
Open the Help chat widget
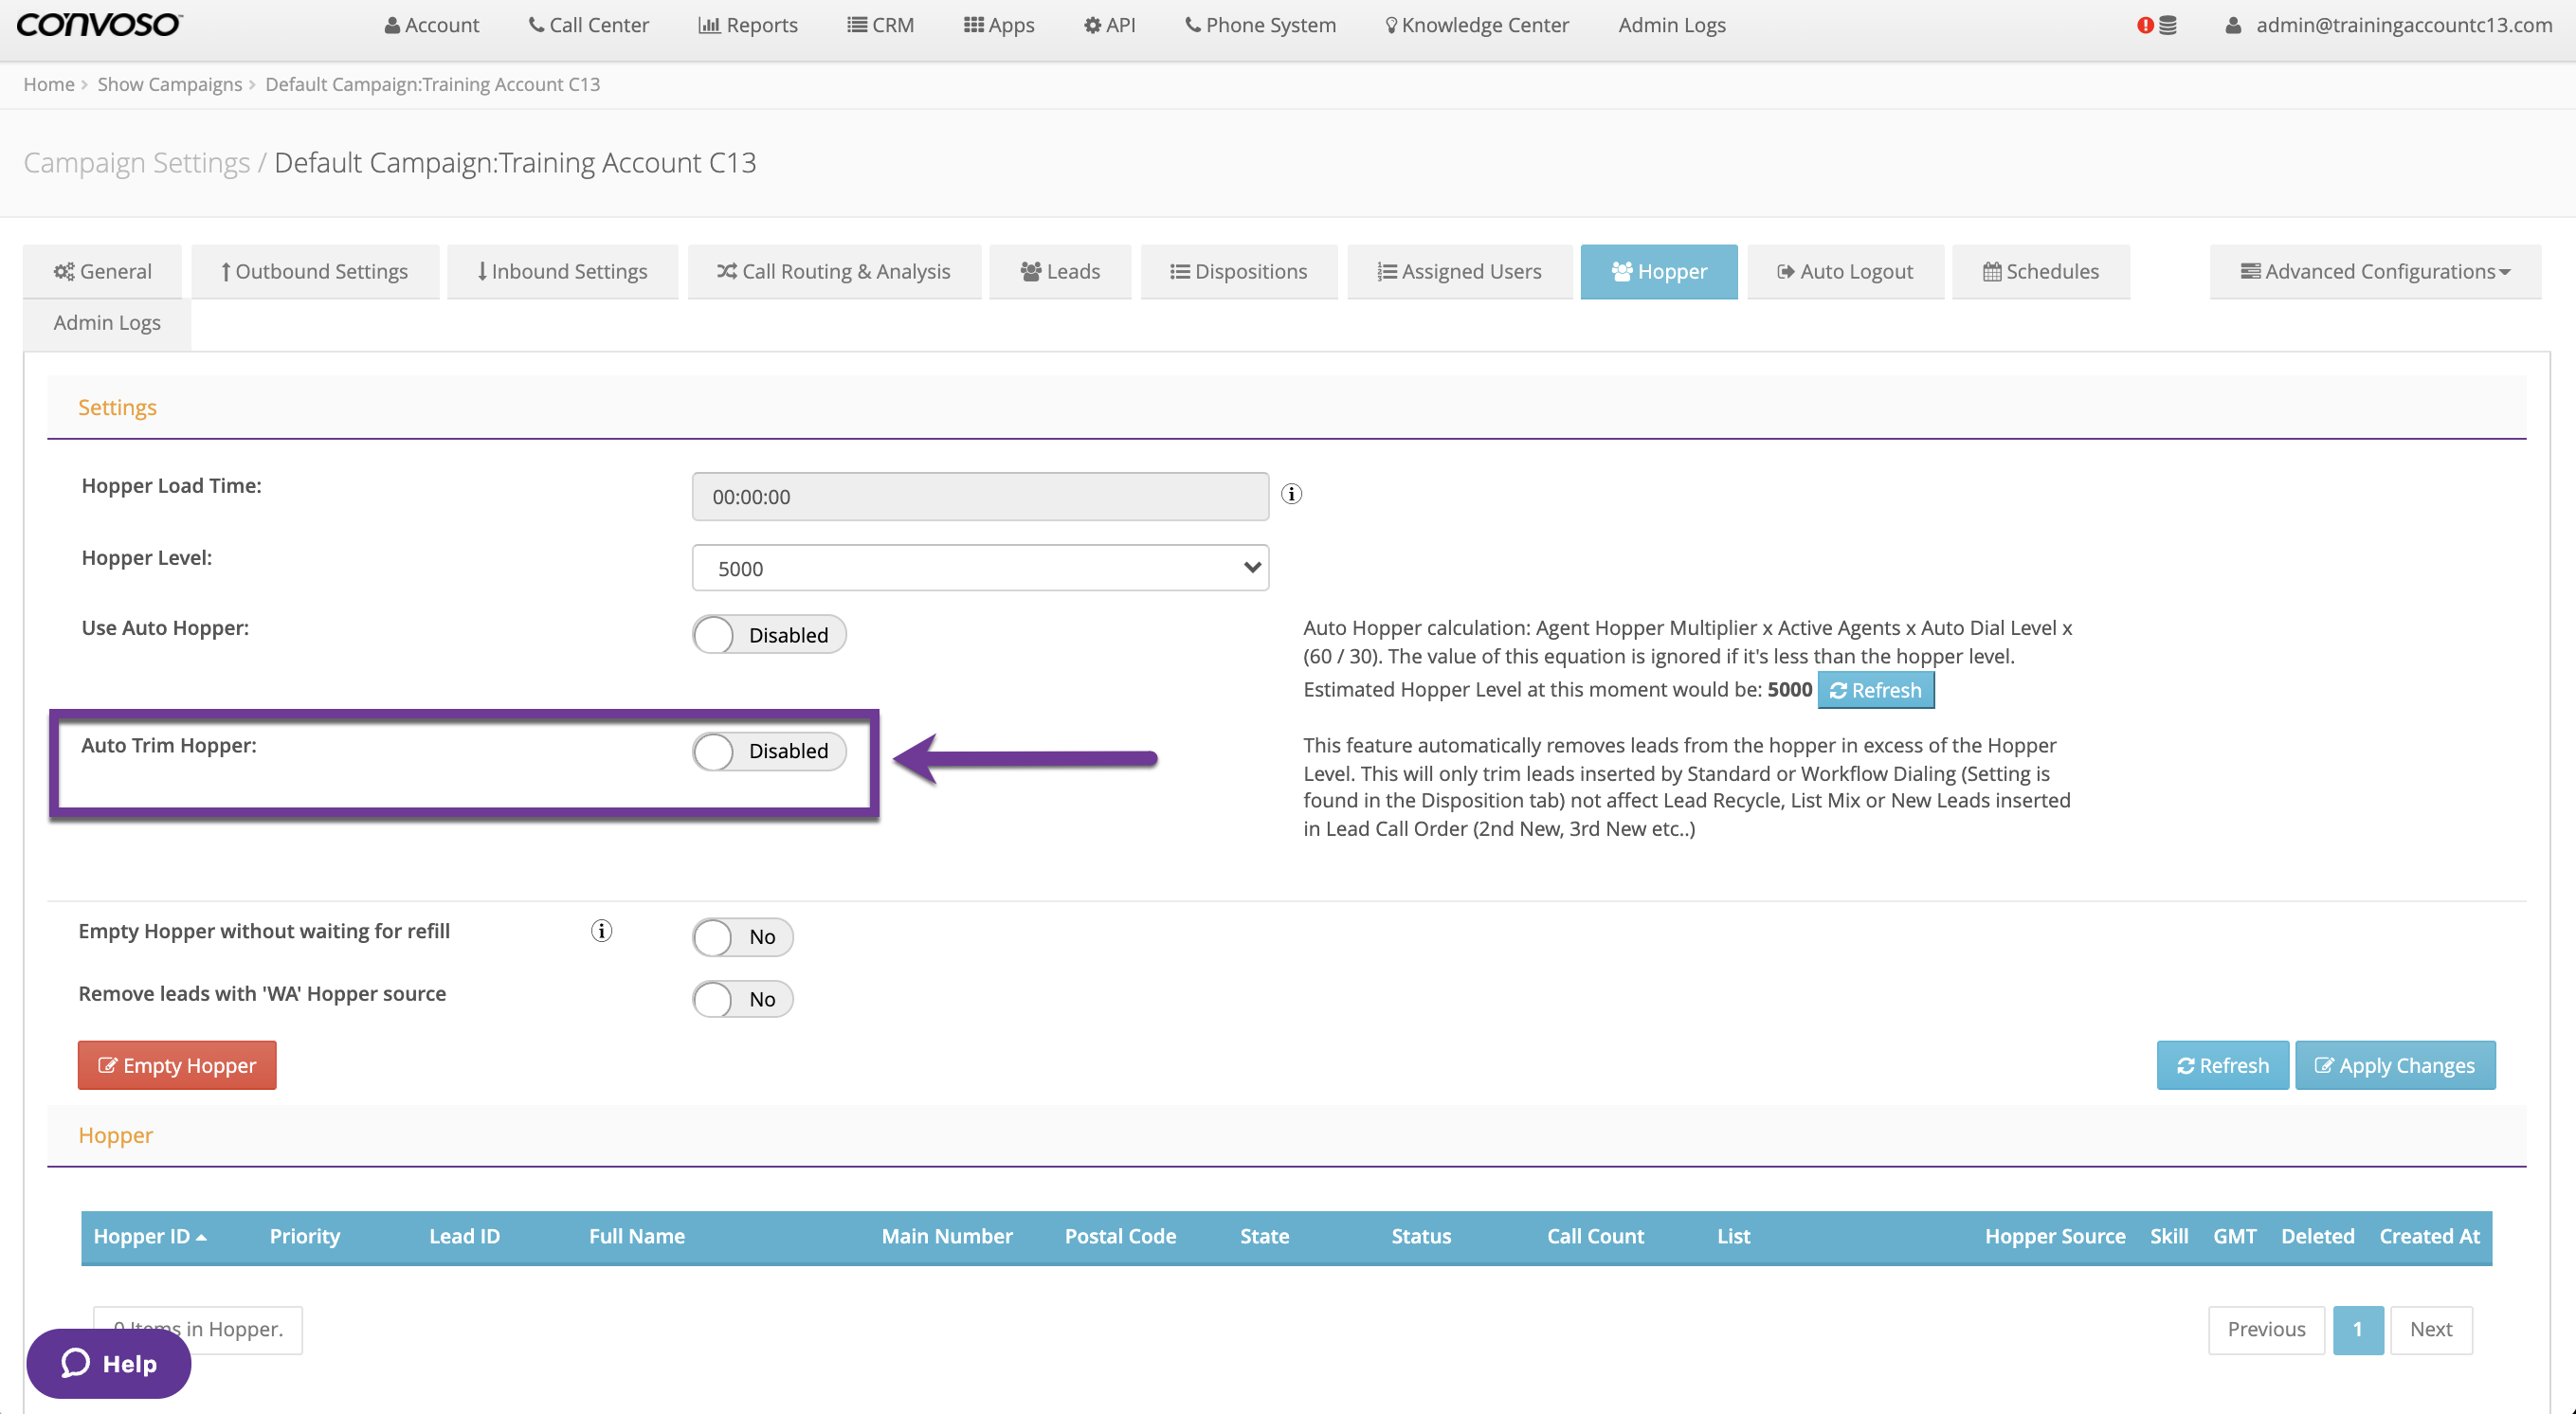pyautogui.click(x=109, y=1363)
